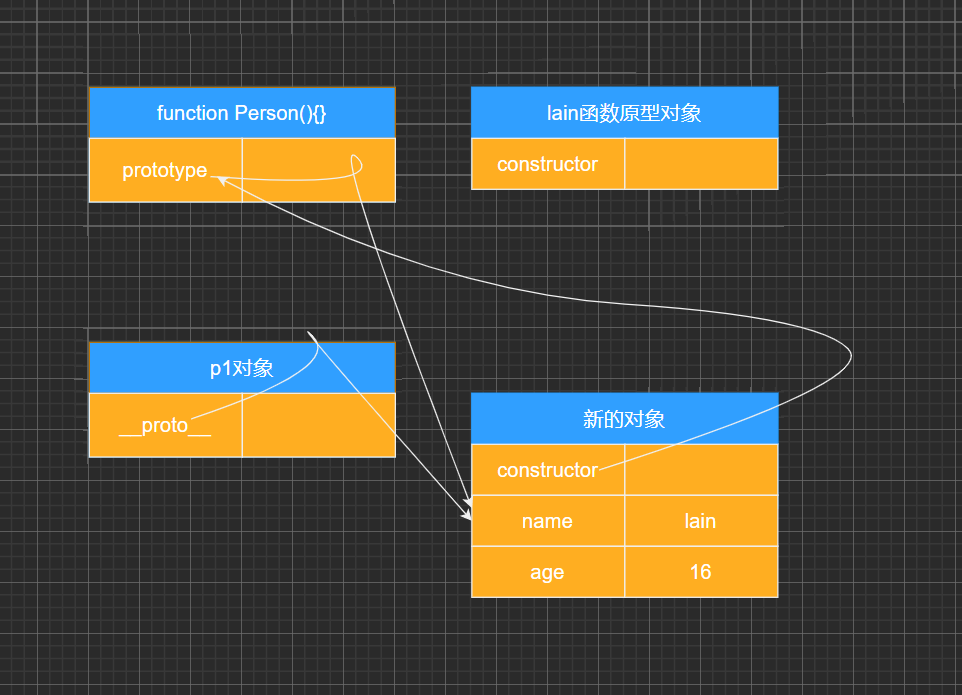Click the arrowhead pointing at "prototype"
962x695 pixels.
216,179
